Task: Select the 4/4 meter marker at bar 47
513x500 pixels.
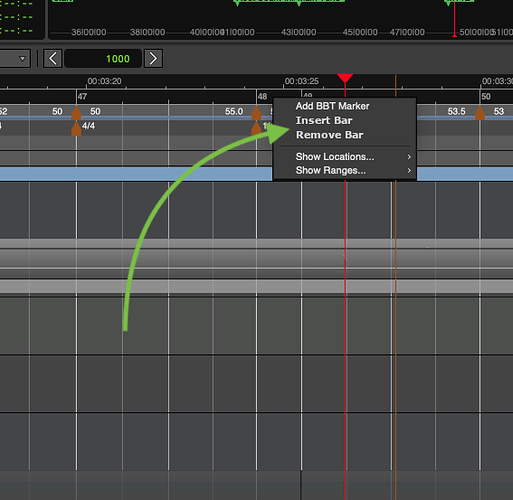Action: [76, 128]
